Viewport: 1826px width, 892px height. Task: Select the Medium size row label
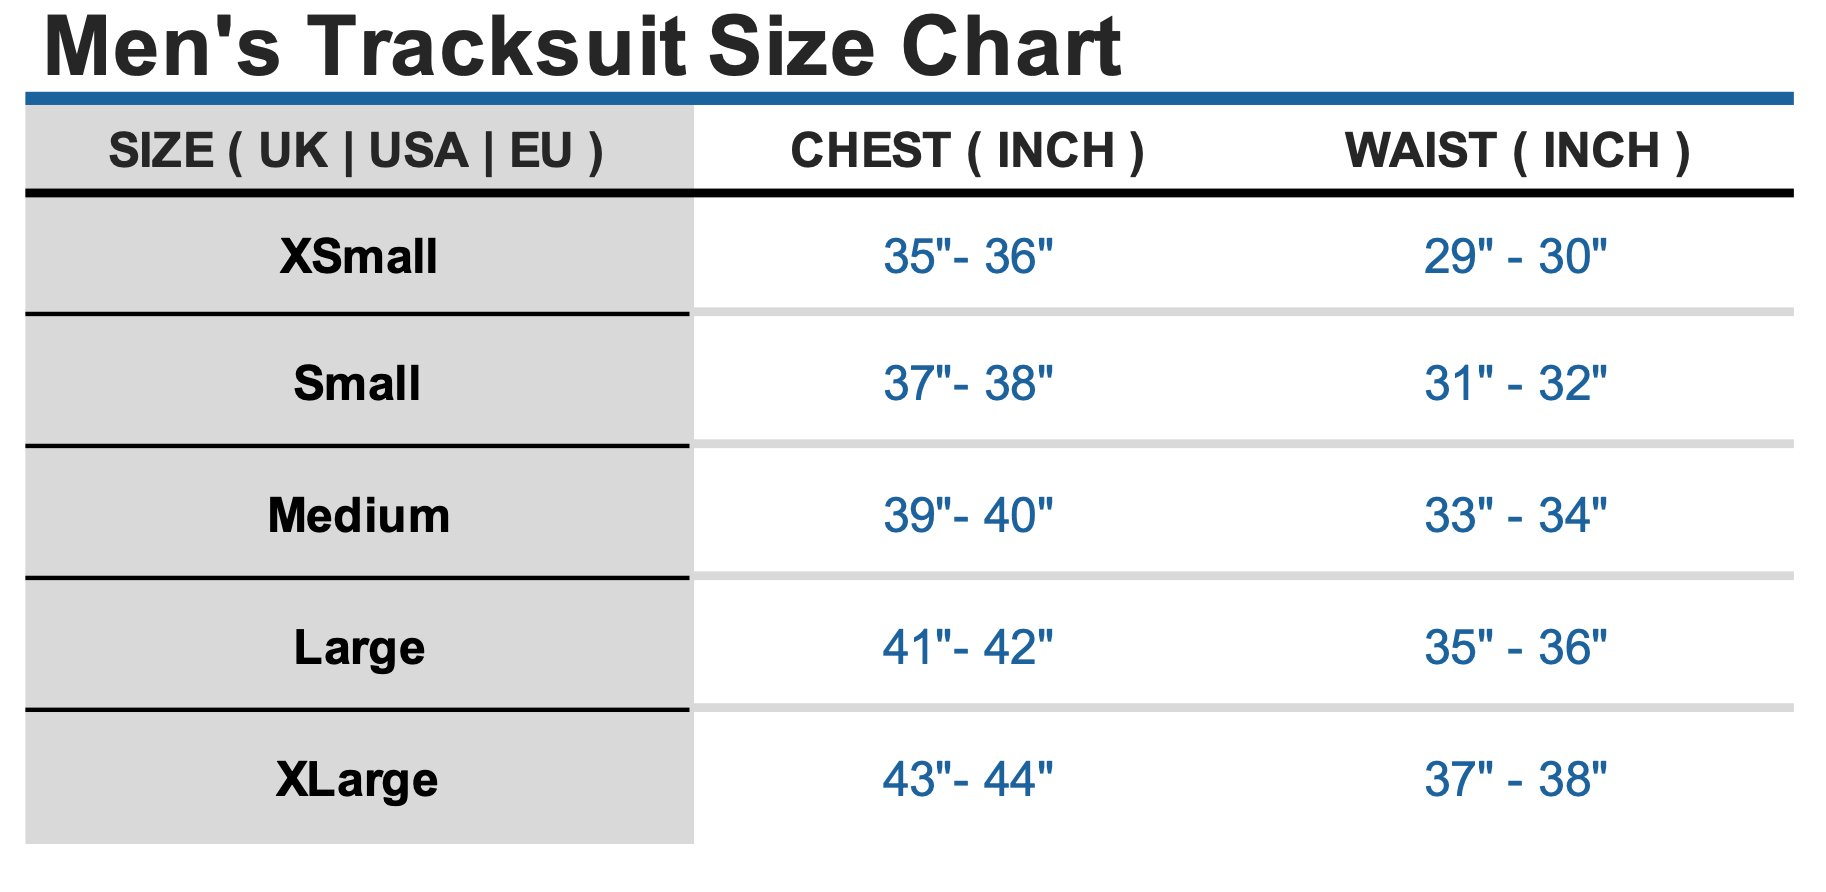(358, 516)
